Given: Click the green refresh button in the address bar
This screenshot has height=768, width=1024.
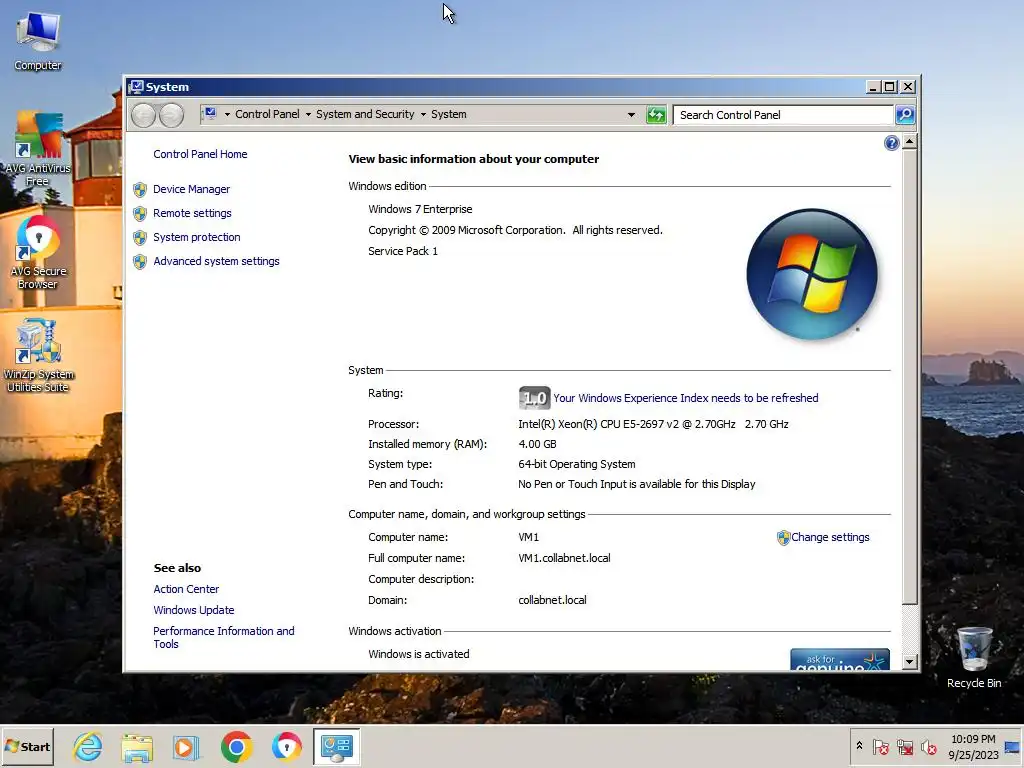Looking at the screenshot, I should point(656,115).
